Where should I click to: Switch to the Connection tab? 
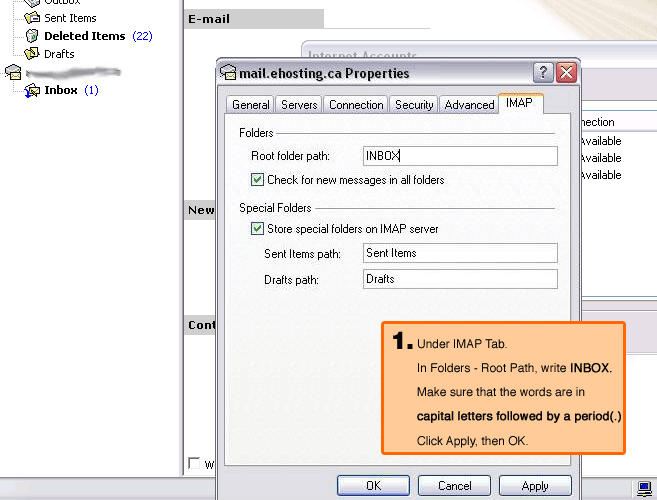tap(356, 105)
